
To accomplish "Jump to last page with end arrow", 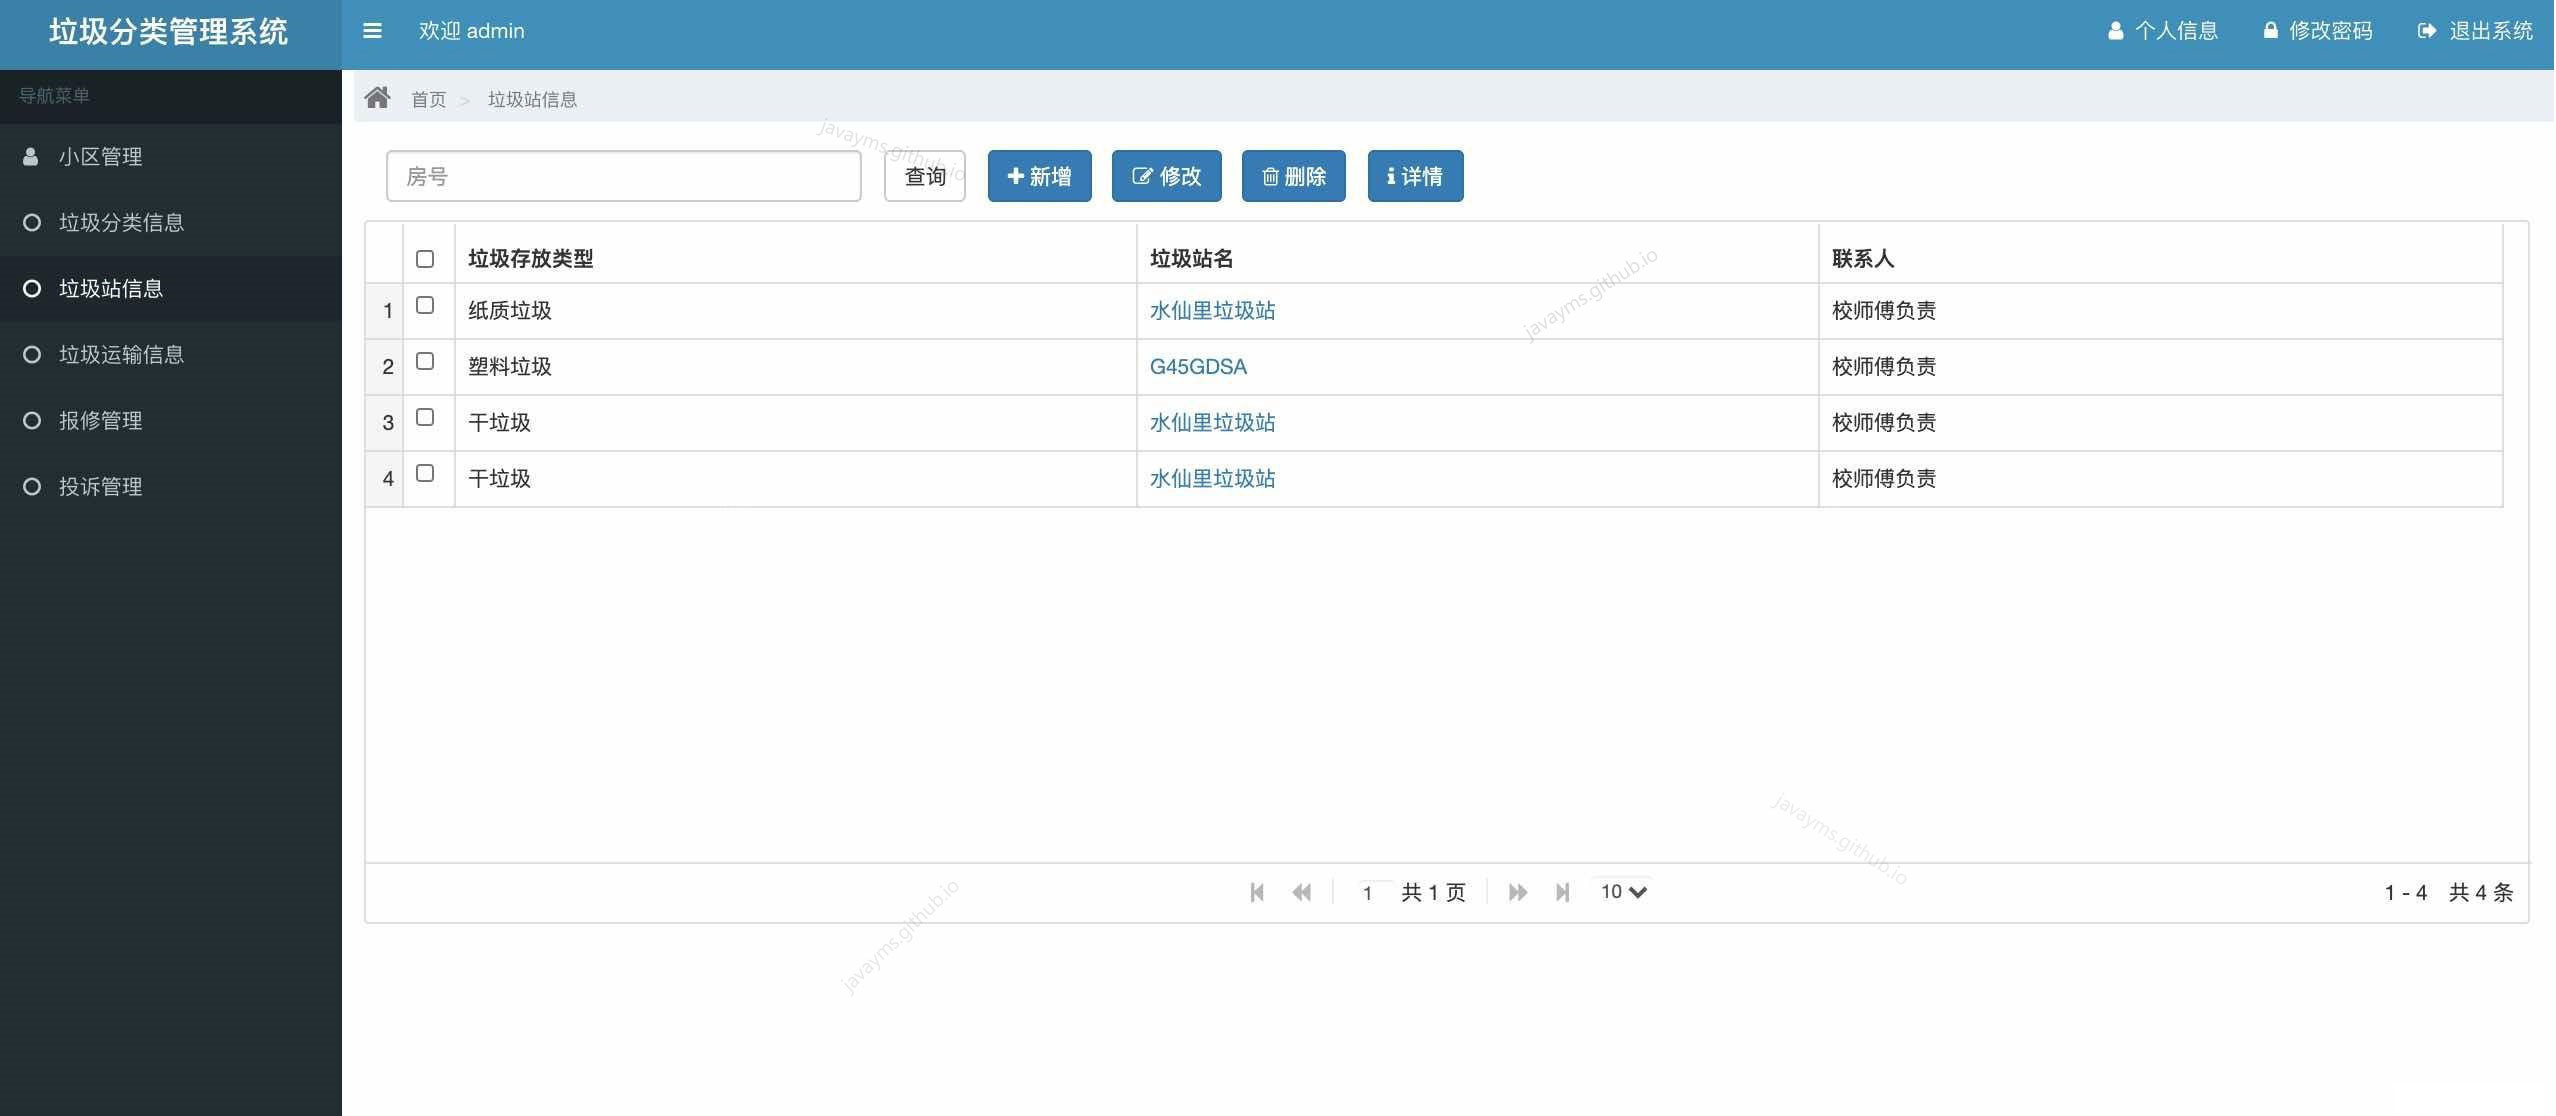I will (x=1562, y=892).
